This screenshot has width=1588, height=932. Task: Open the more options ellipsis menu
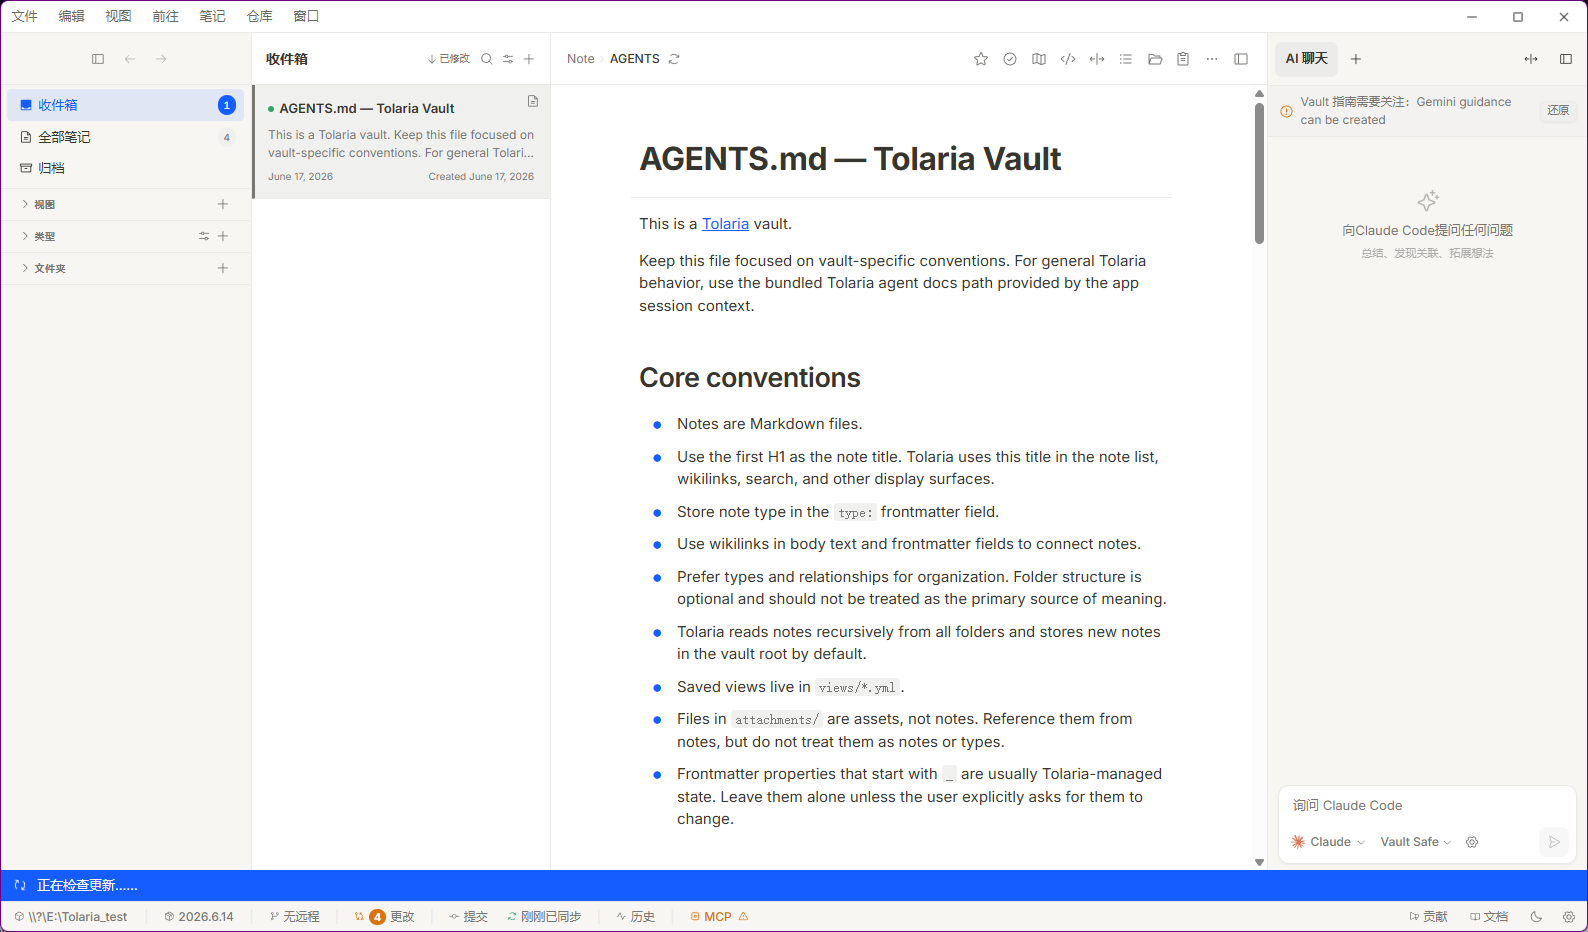click(1212, 59)
